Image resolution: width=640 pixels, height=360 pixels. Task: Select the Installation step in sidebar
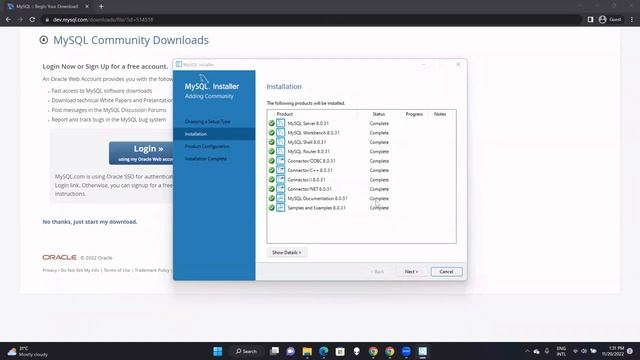tap(214, 134)
